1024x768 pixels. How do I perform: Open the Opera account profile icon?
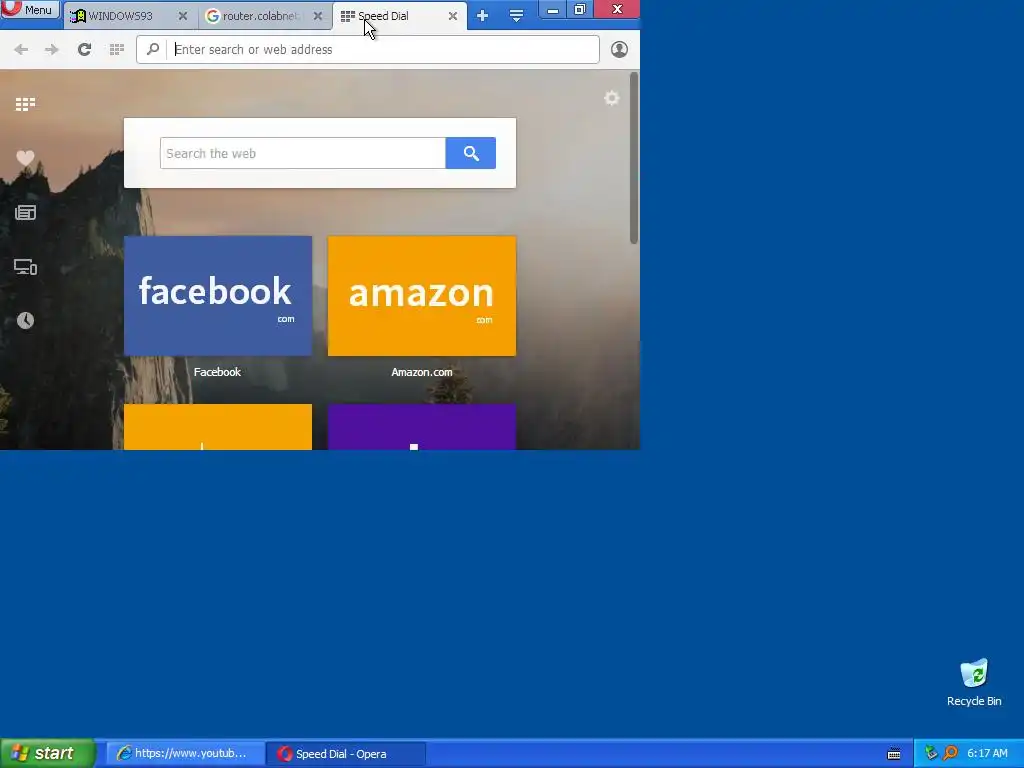coord(619,50)
